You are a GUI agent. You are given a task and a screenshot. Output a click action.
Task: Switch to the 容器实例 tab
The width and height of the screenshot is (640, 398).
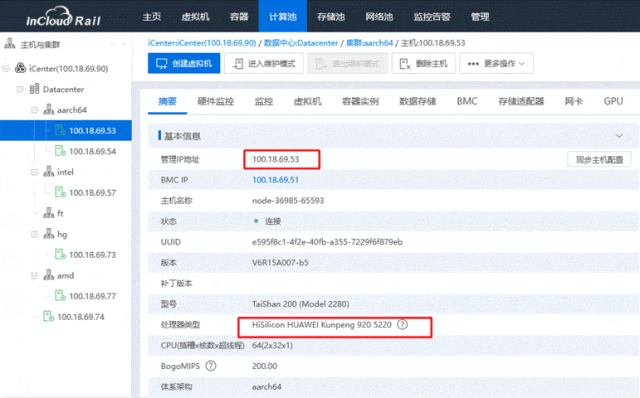(360, 101)
